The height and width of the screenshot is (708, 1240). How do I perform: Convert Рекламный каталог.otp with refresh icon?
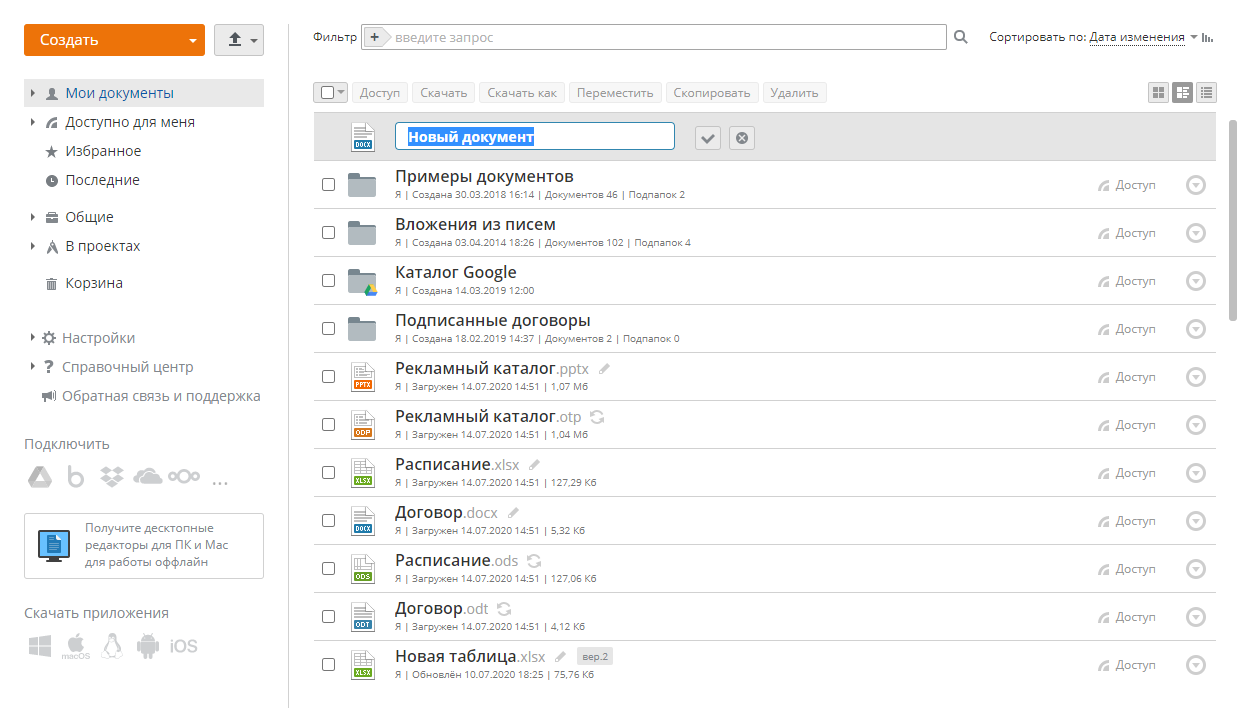click(597, 417)
